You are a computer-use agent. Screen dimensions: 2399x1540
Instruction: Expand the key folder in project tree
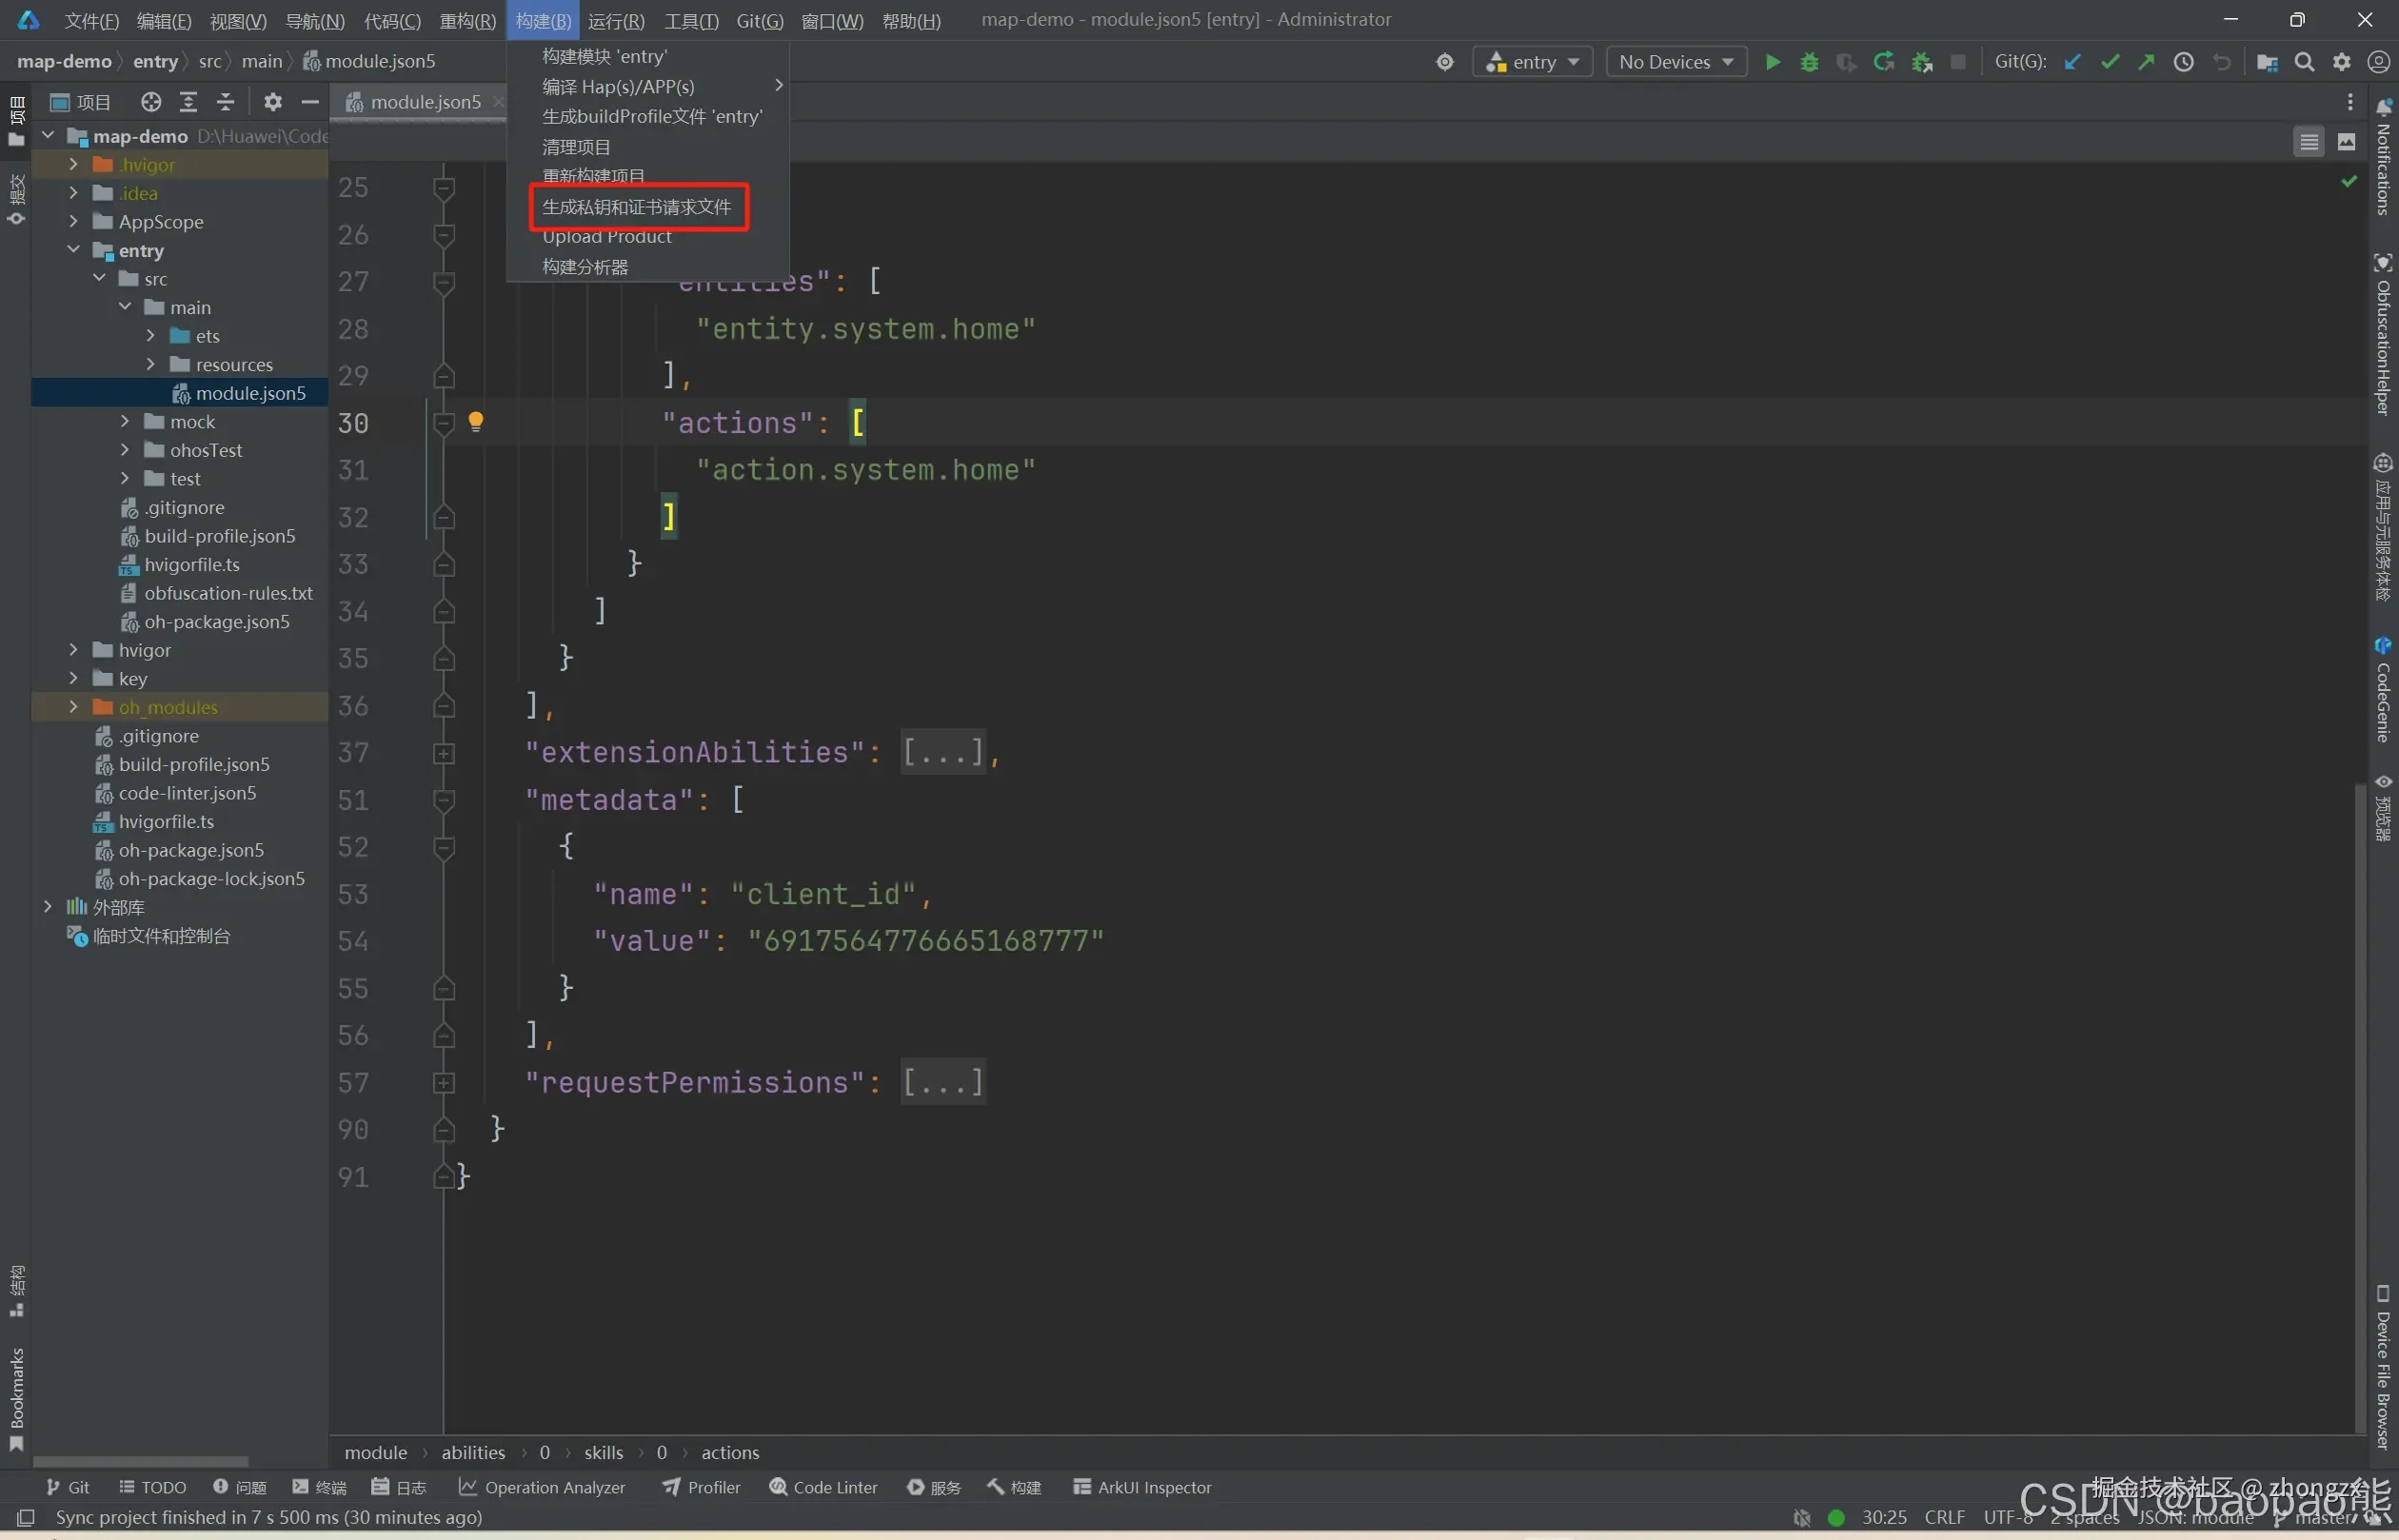coord(73,678)
